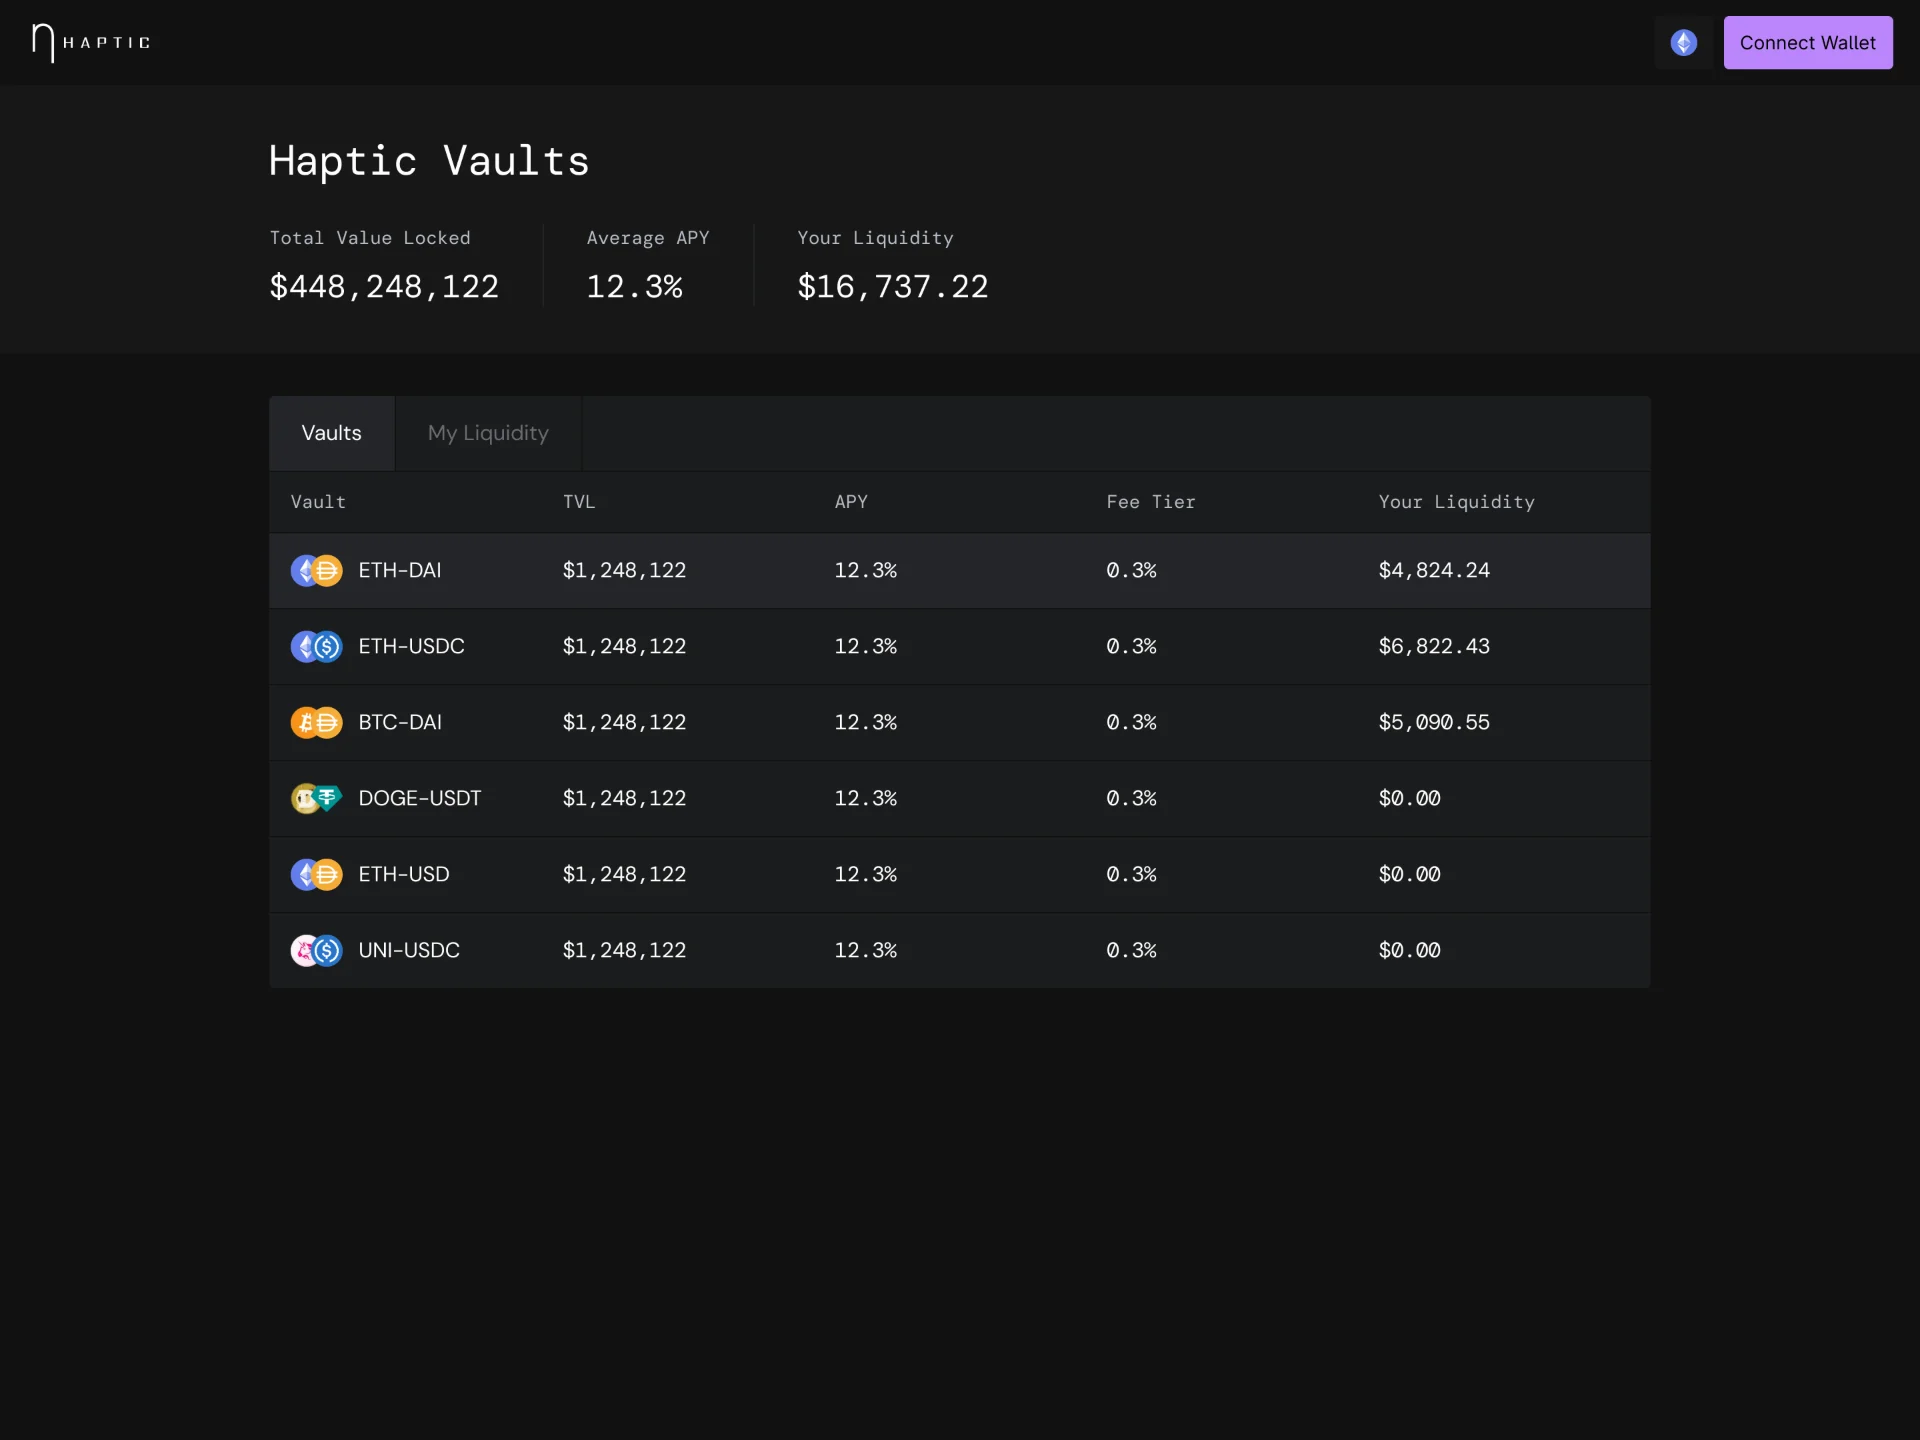Click the TVL value in ETH-USD row
The width and height of the screenshot is (1920, 1440).
click(x=624, y=874)
